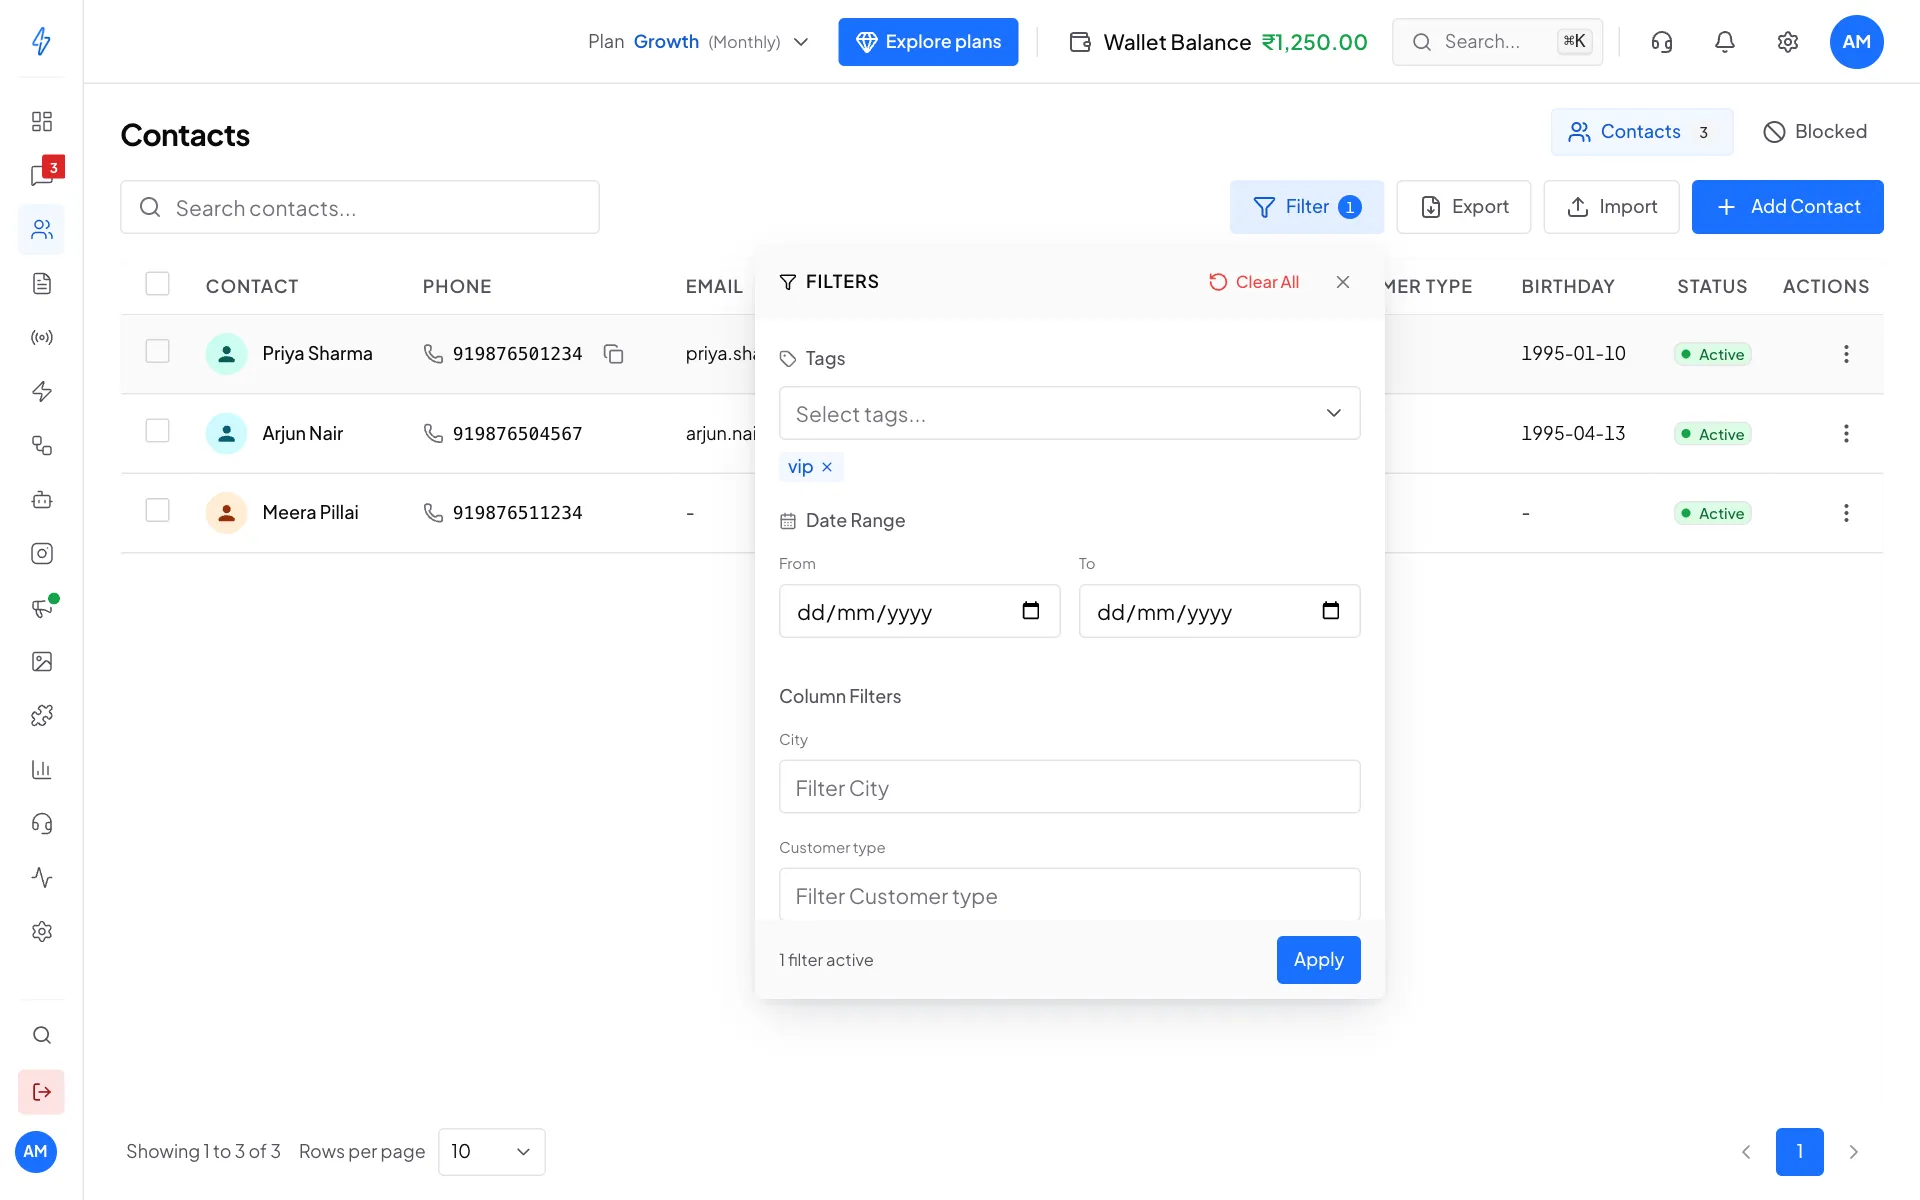Image resolution: width=1920 pixels, height=1200 pixels.
Task: Open chat inbox with 3 unread badge
Action: click(x=41, y=175)
